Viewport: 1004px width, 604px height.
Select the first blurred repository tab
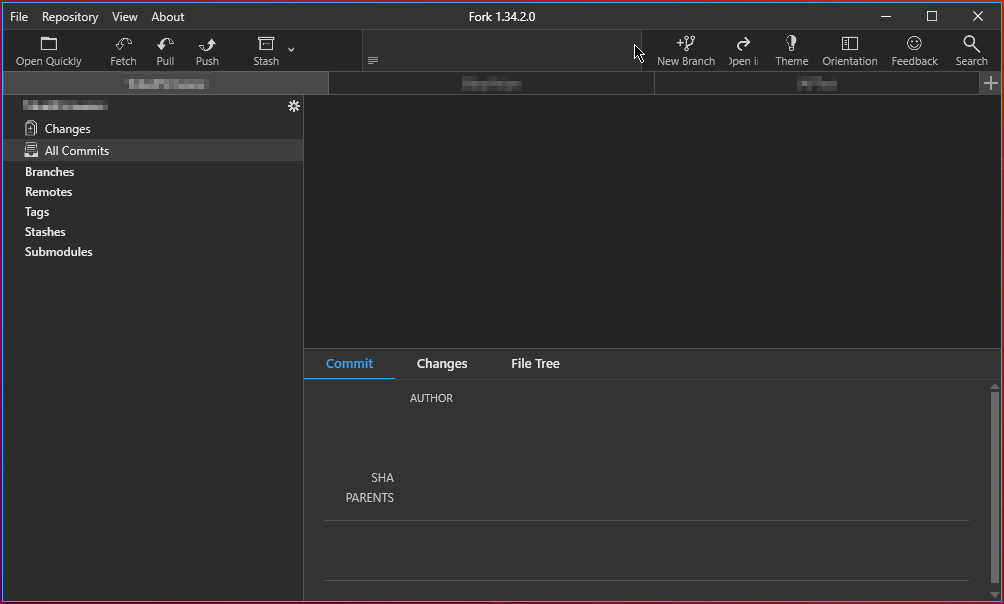166,83
